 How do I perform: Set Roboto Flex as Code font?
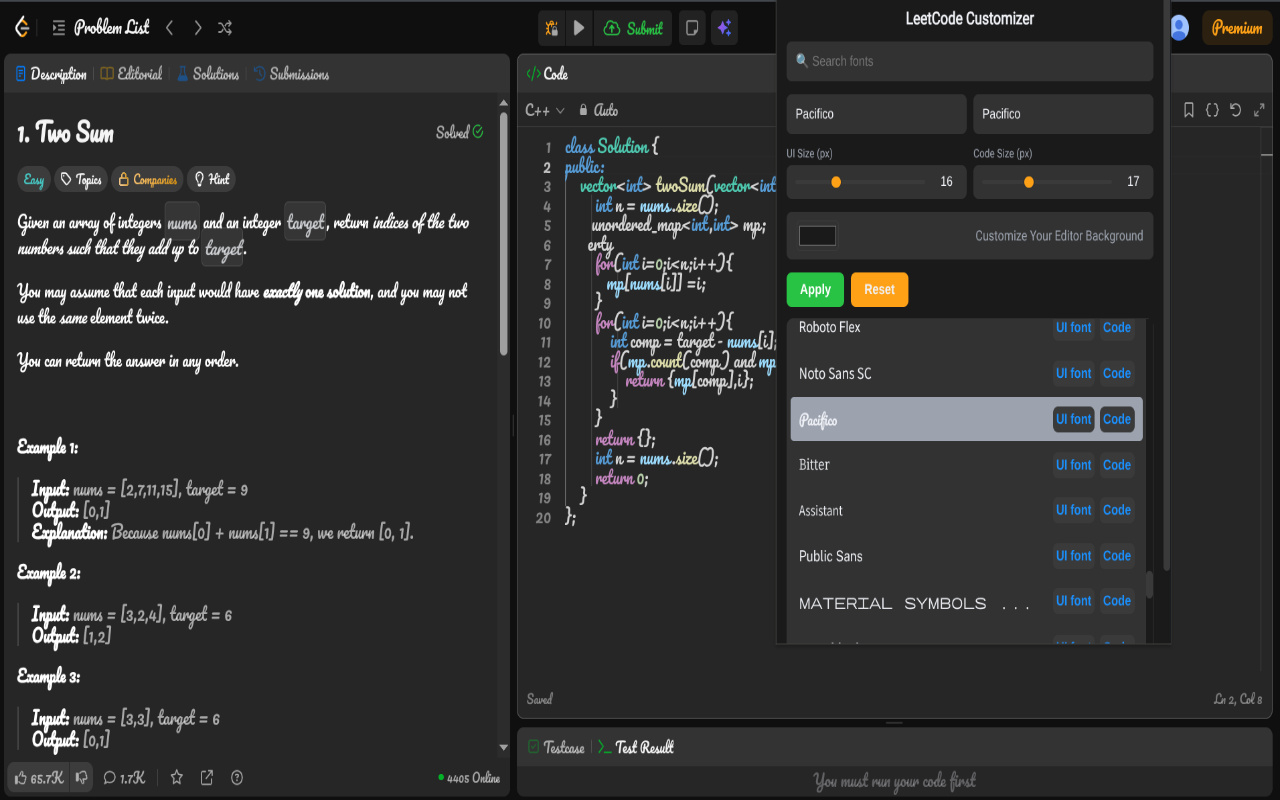(x=1117, y=327)
